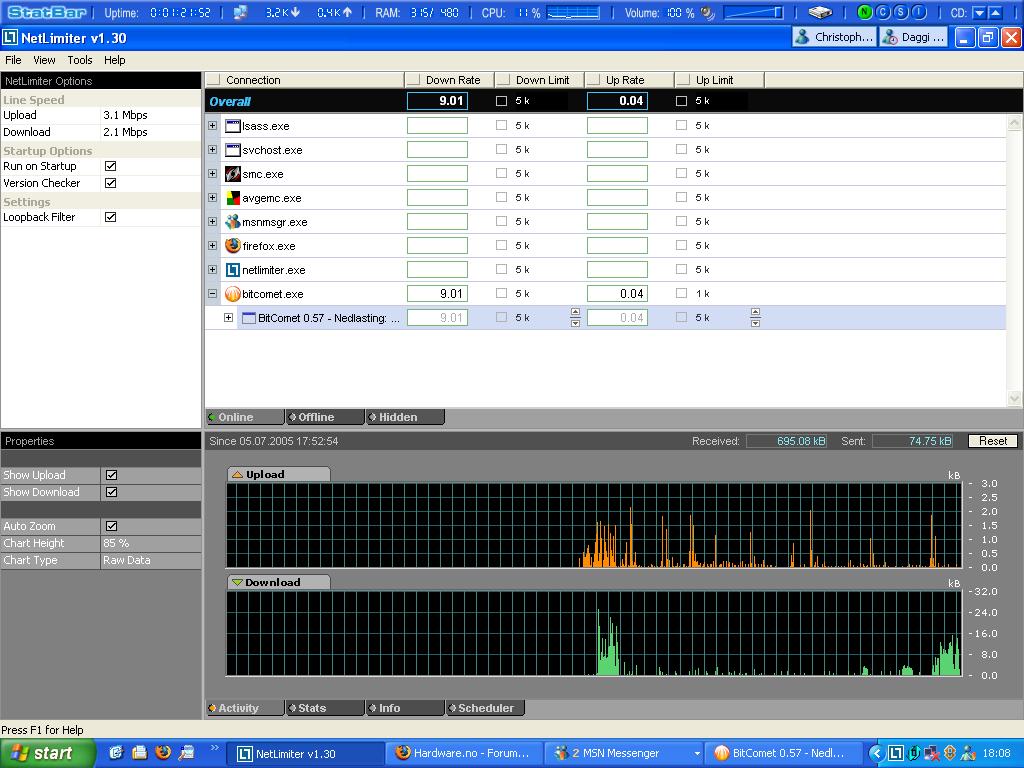
Task: Open the Windows start menu
Action: pyautogui.click(x=47, y=753)
